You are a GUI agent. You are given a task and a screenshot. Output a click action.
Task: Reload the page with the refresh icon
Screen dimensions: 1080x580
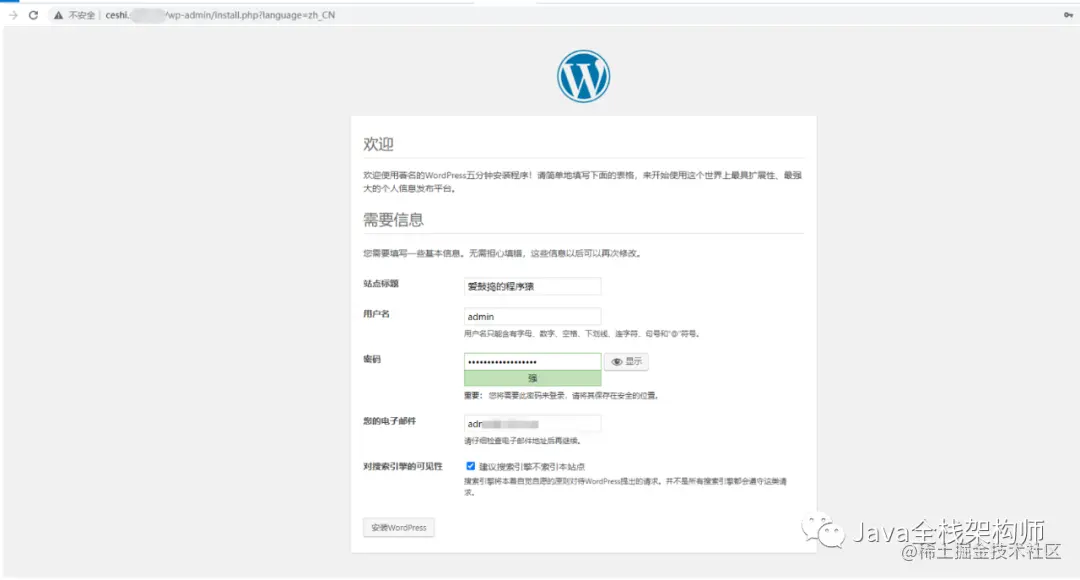tap(33, 15)
